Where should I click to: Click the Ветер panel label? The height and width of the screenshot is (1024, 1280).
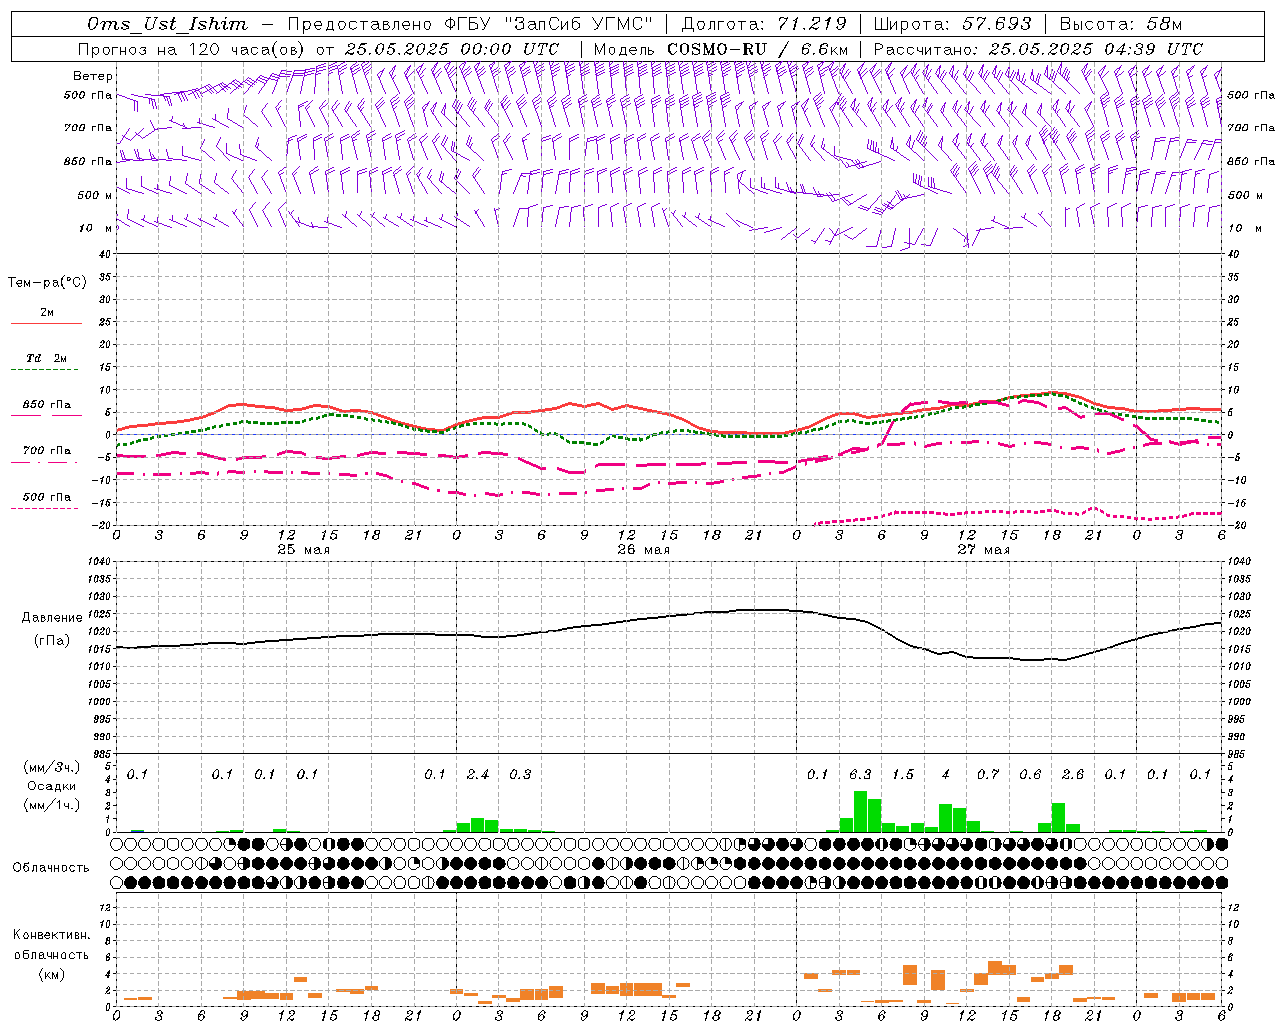93,76
